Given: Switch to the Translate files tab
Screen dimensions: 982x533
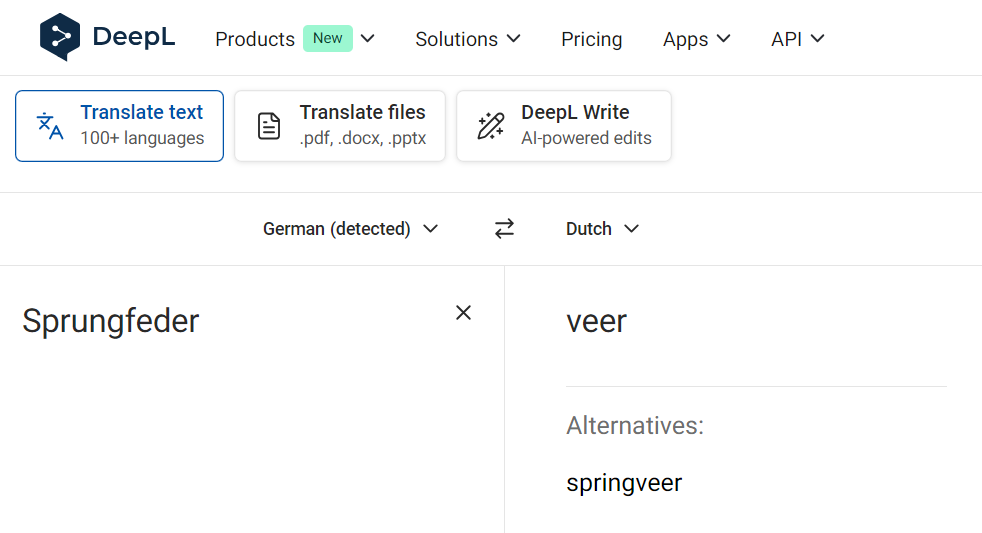Looking at the screenshot, I should [x=340, y=126].
